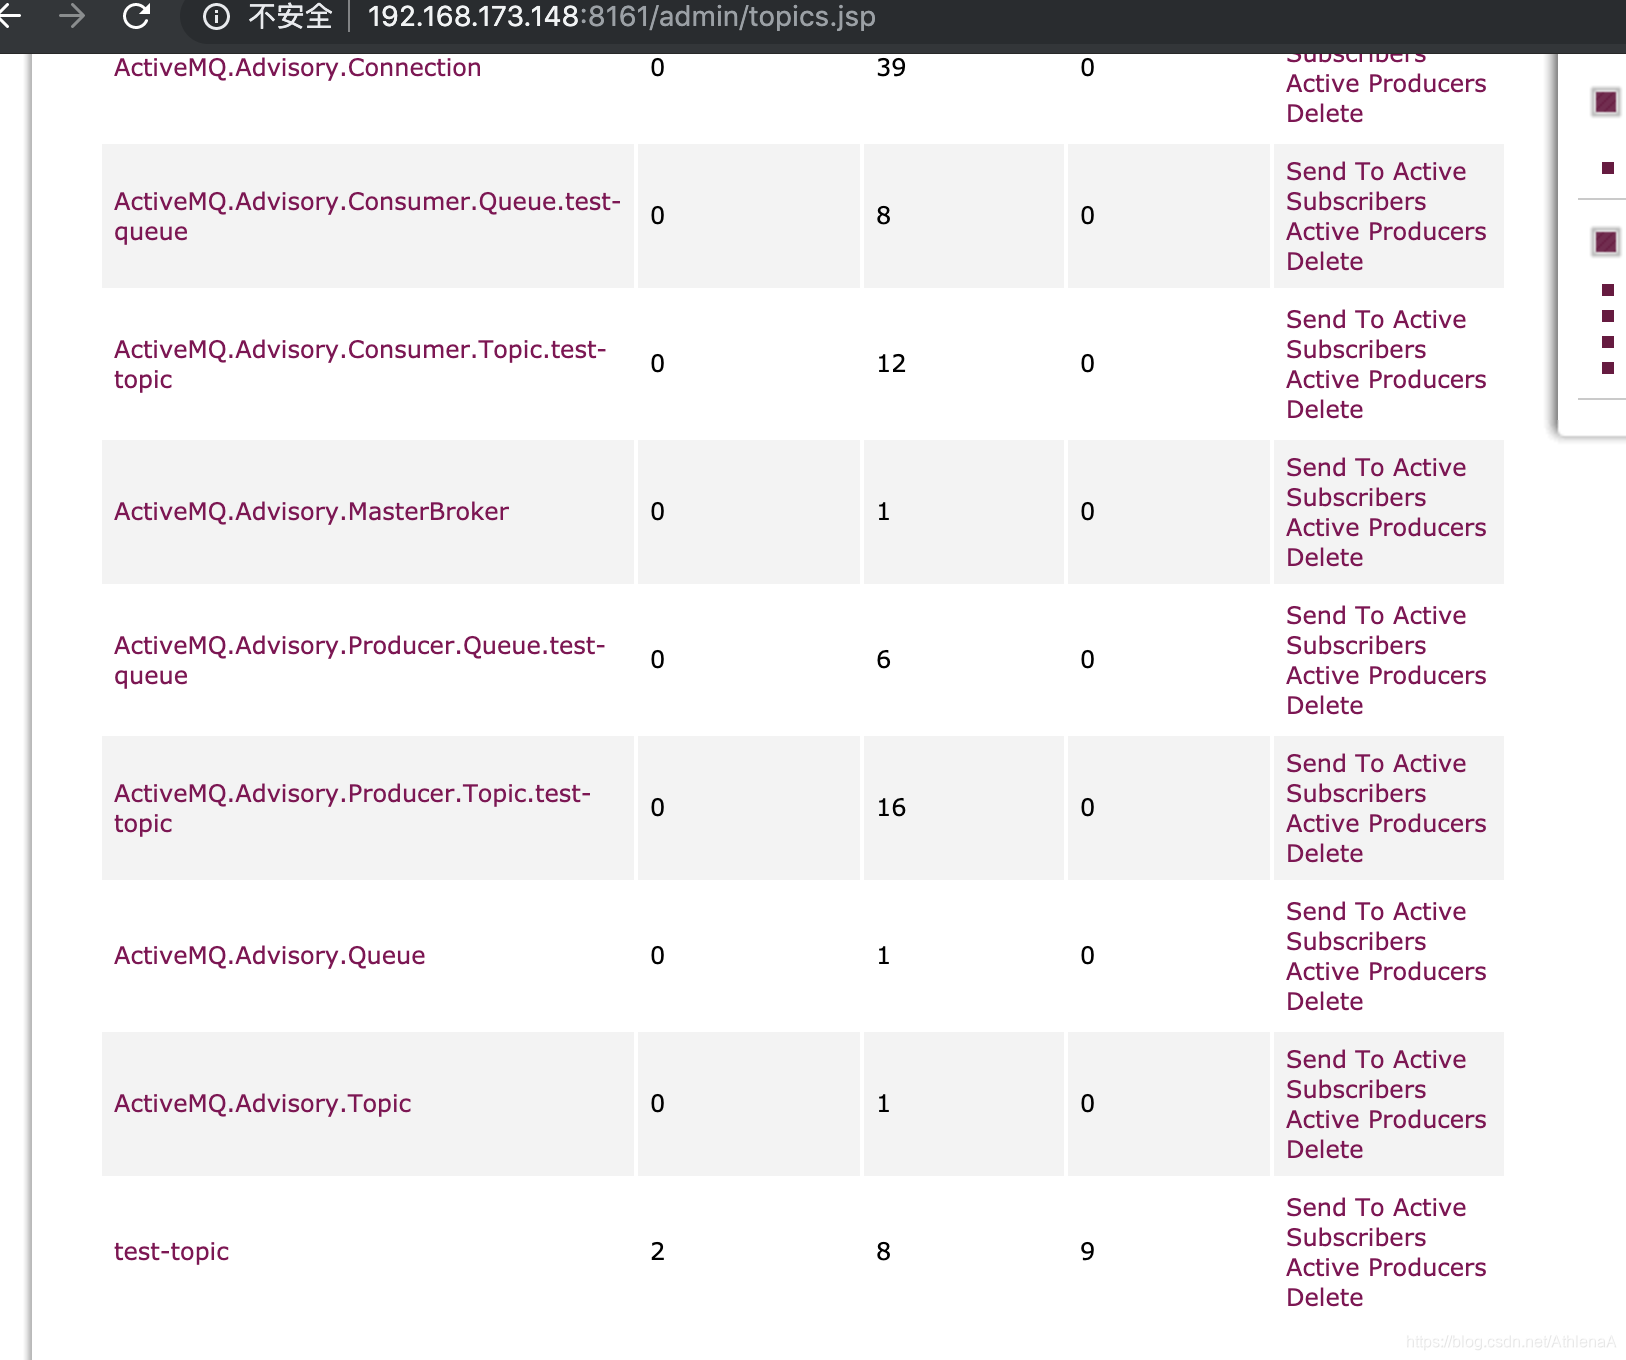Open ActiveMQ.Advisory.Consumer.Queue.test-queue topic

[367, 216]
